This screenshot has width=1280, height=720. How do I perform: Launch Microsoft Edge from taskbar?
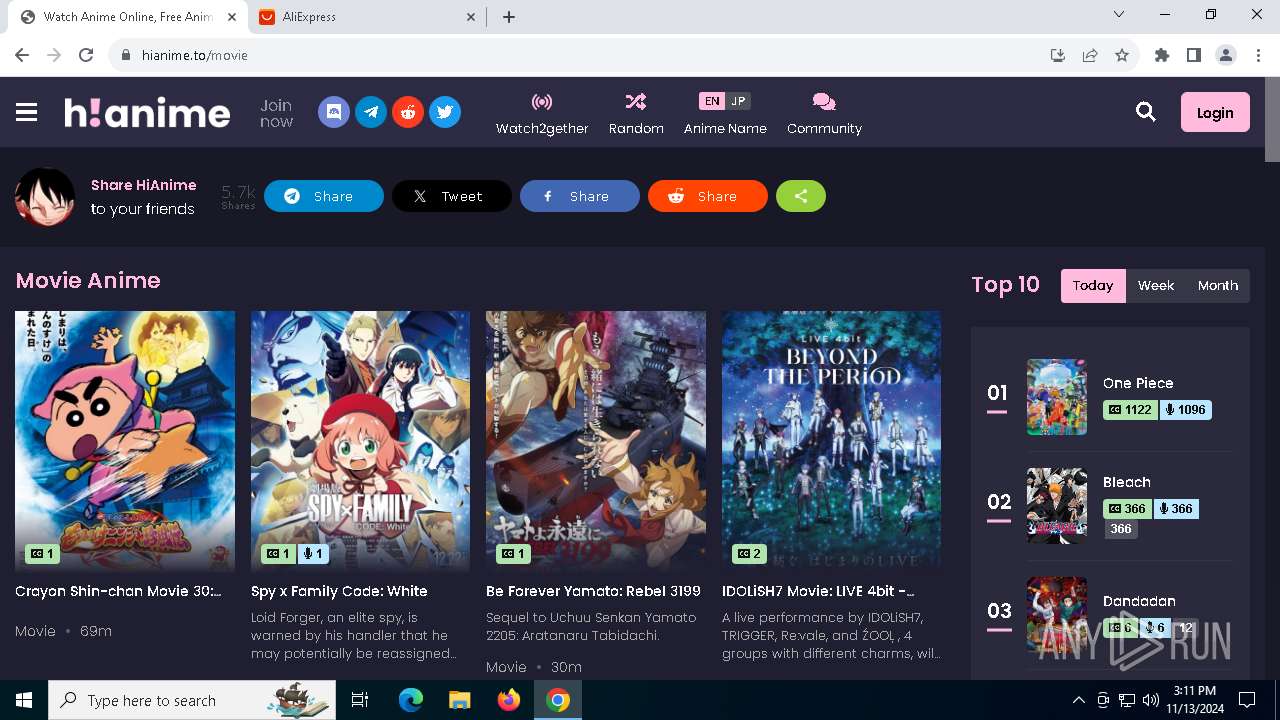coord(411,700)
